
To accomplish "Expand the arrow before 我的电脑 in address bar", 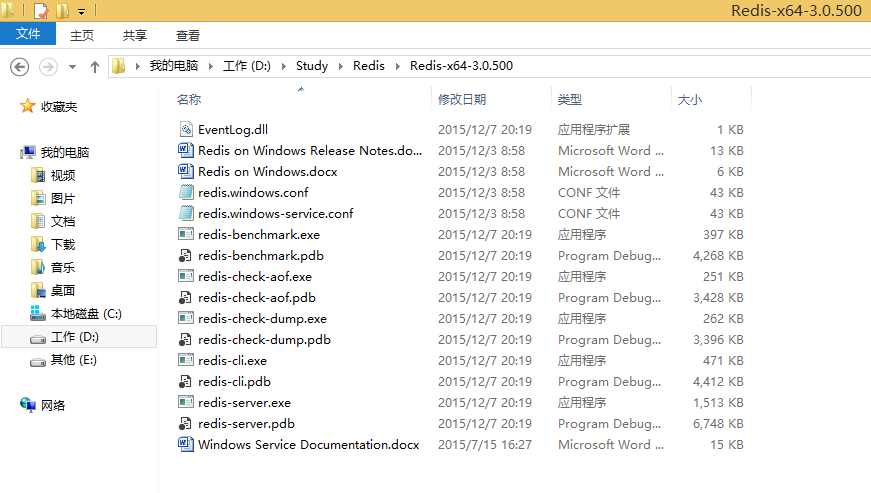I will coord(137,66).
